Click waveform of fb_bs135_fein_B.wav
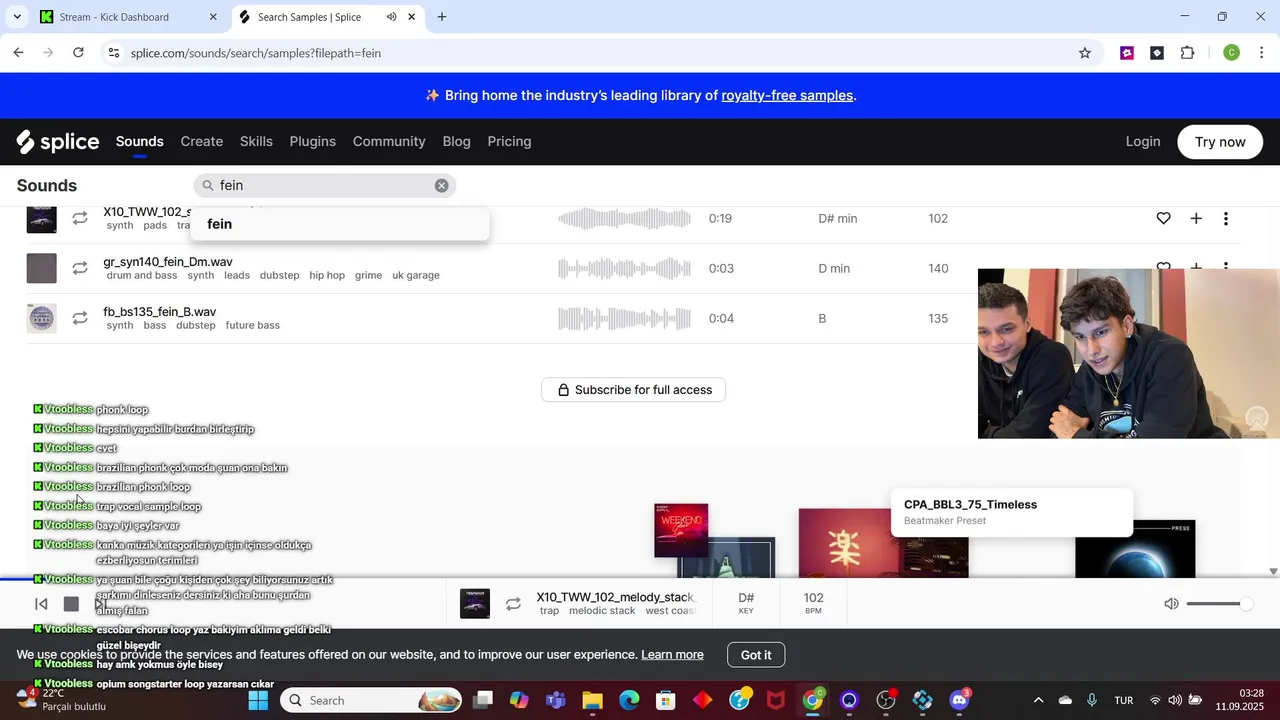Viewport: 1280px width, 720px height. [x=624, y=318]
